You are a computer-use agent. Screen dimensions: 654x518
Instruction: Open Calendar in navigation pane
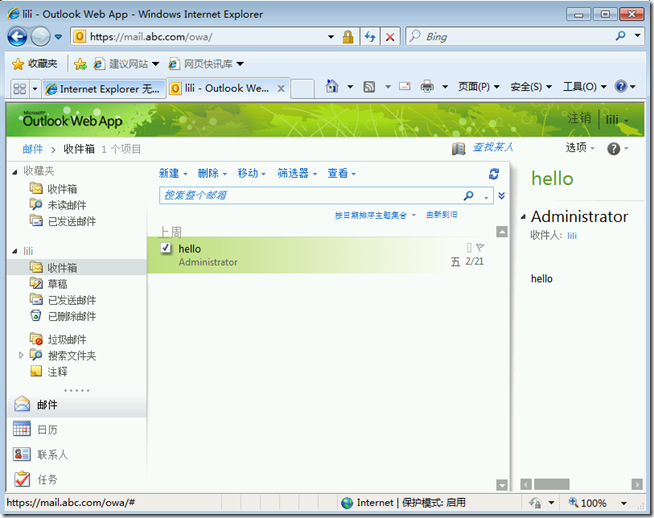(77, 430)
